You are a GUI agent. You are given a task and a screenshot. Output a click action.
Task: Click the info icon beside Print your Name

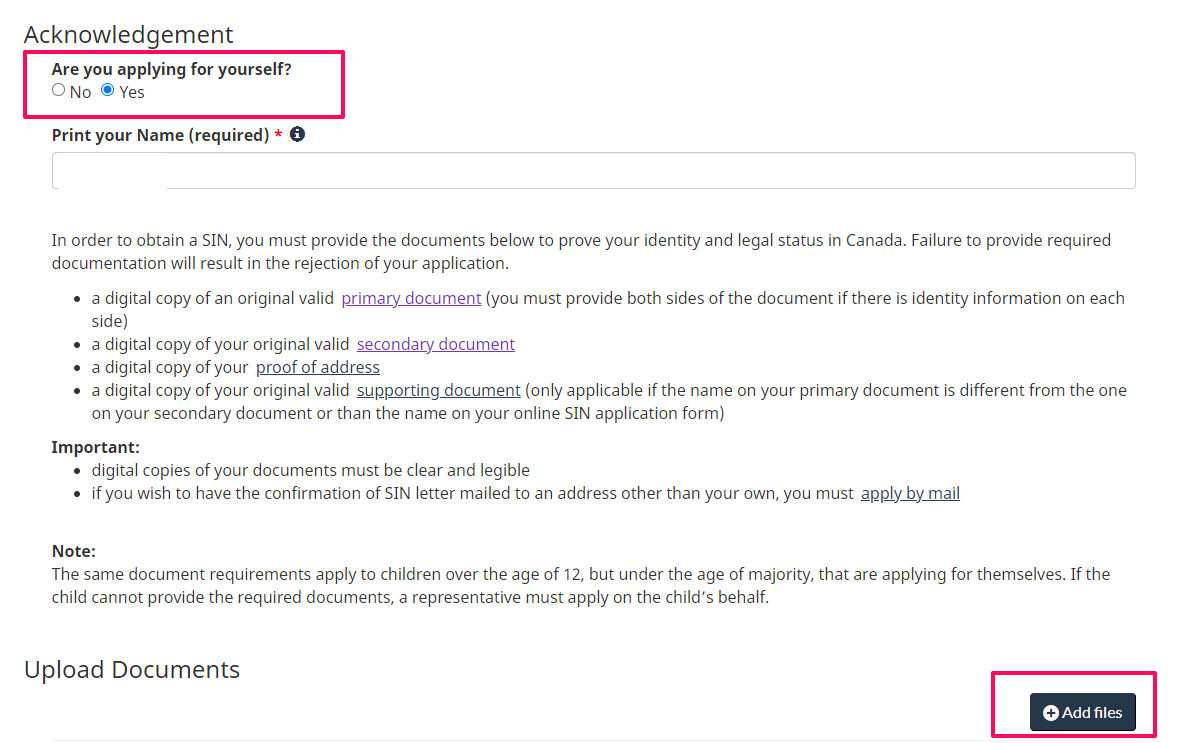297,134
